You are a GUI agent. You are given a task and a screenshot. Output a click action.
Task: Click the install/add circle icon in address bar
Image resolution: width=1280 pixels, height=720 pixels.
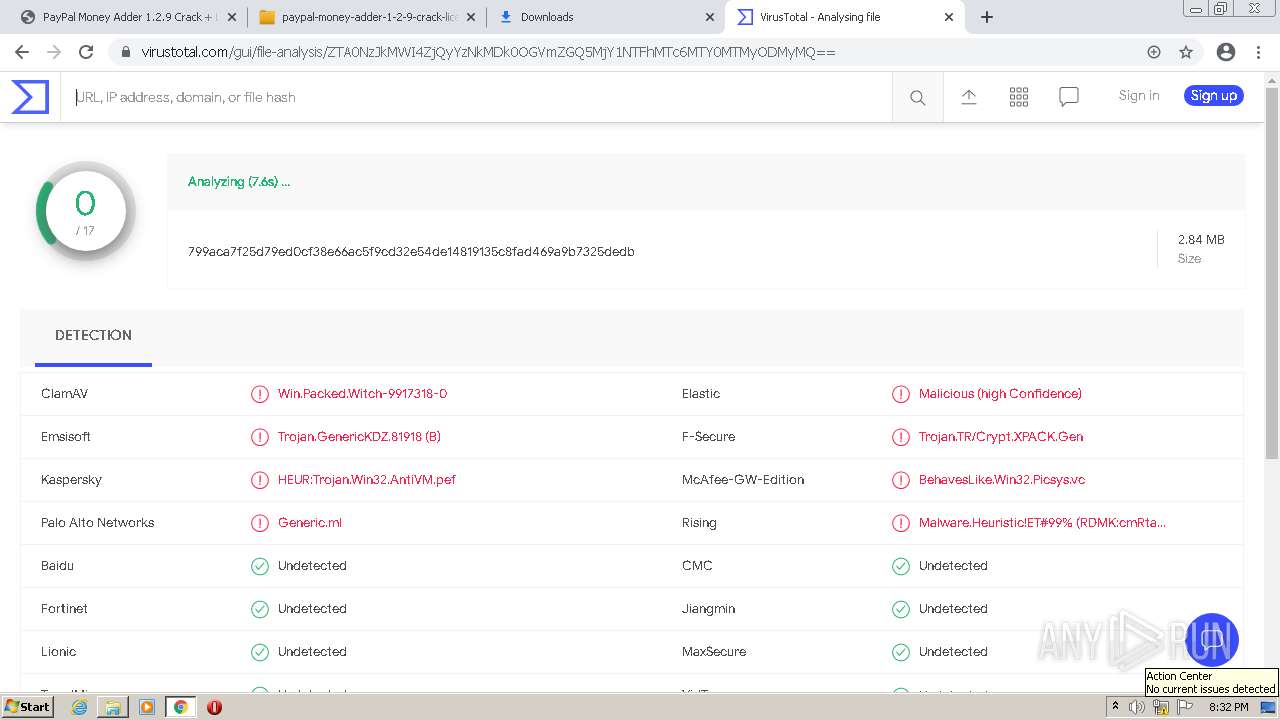pyautogui.click(x=1154, y=52)
